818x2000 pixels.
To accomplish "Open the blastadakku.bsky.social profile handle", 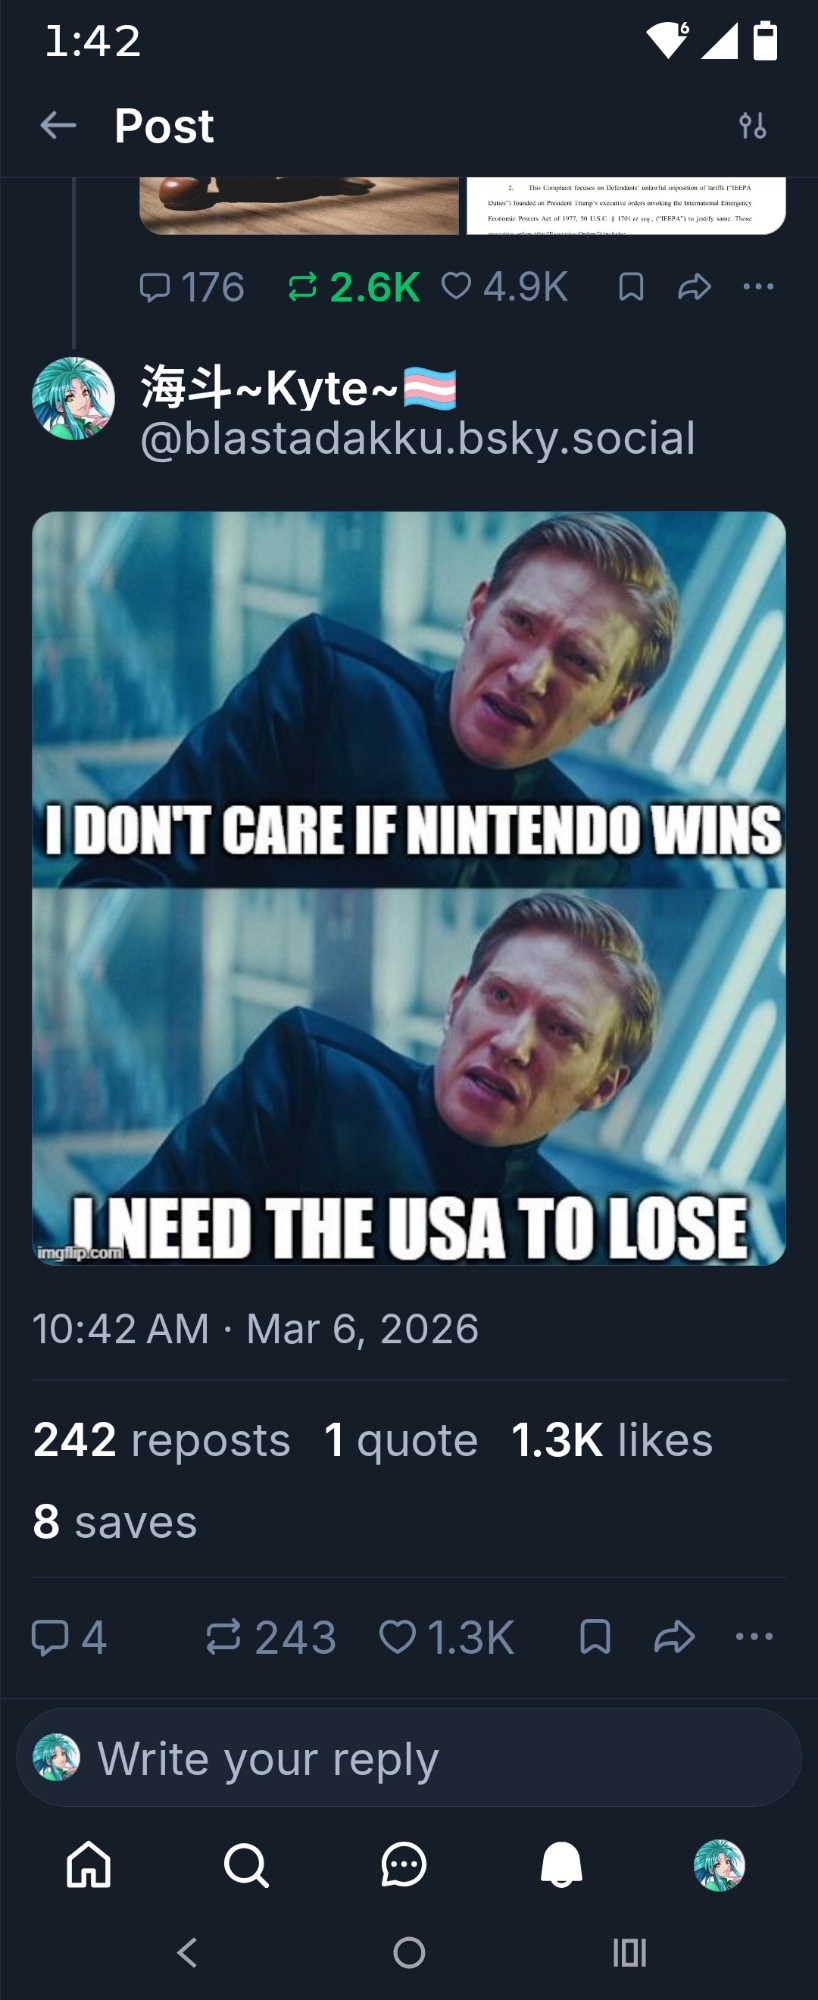I will coord(417,438).
